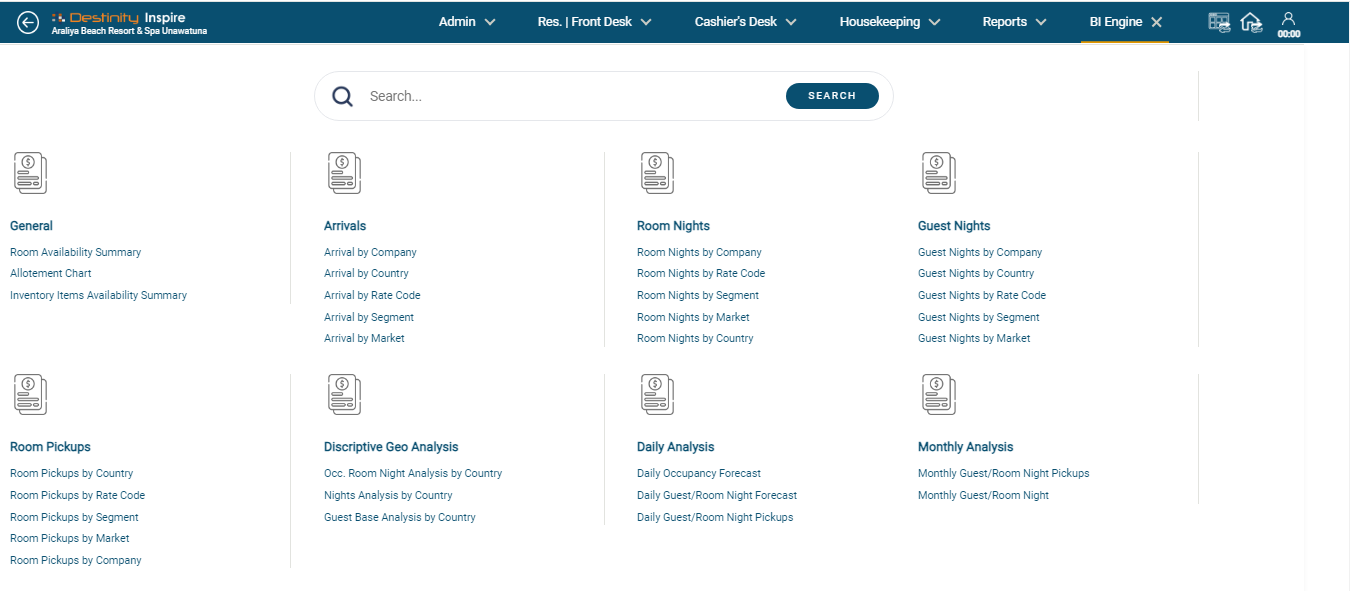Open Arrival by Country report
Screen dimensions: 1350x591
point(366,273)
